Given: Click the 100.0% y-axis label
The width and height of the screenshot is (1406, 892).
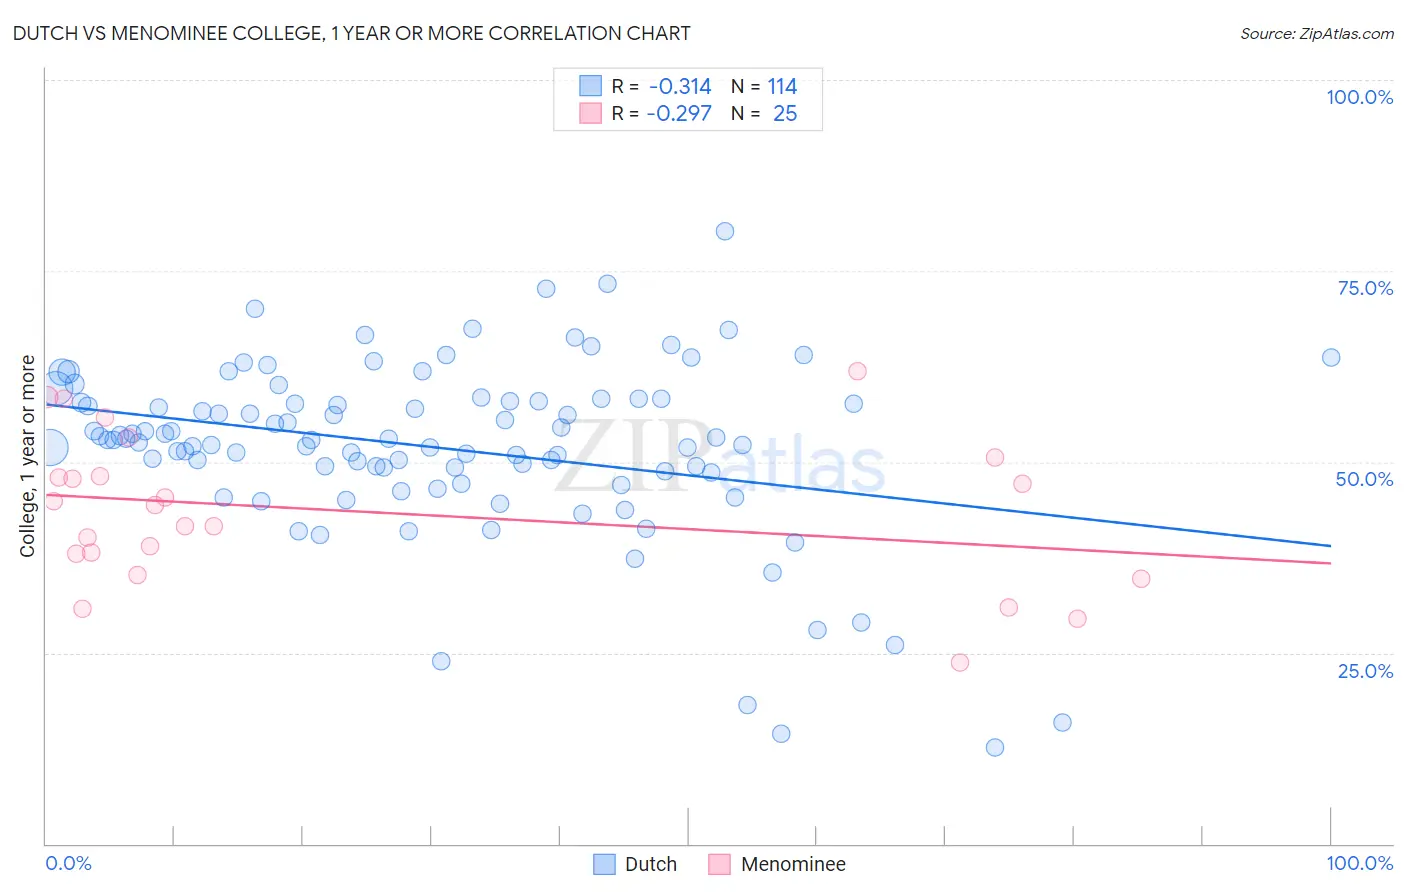Looking at the screenshot, I should click(x=1360, y=97).
